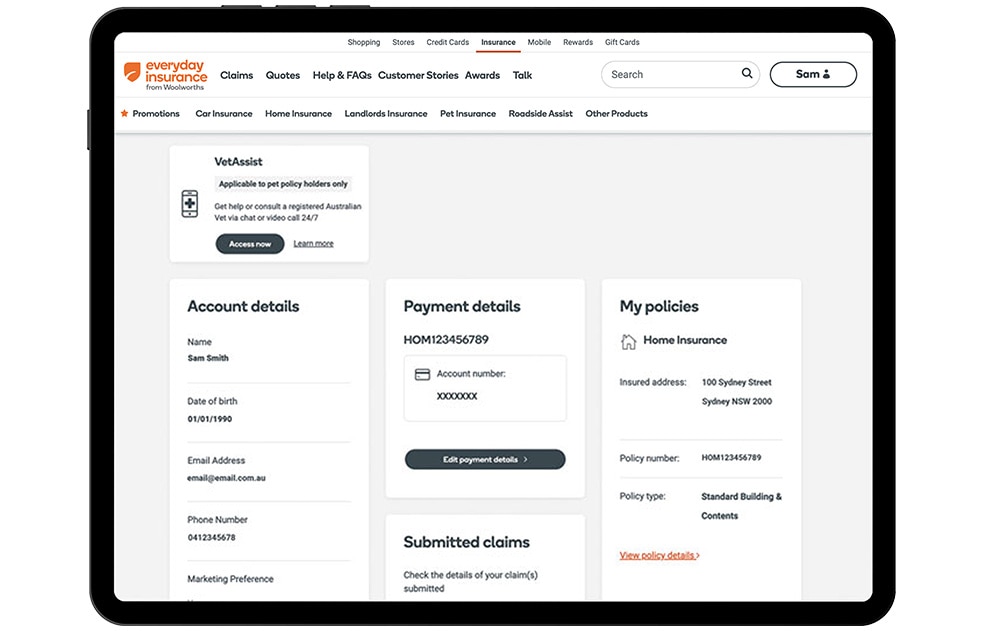Open the Quotes menu

click(283, 75)
